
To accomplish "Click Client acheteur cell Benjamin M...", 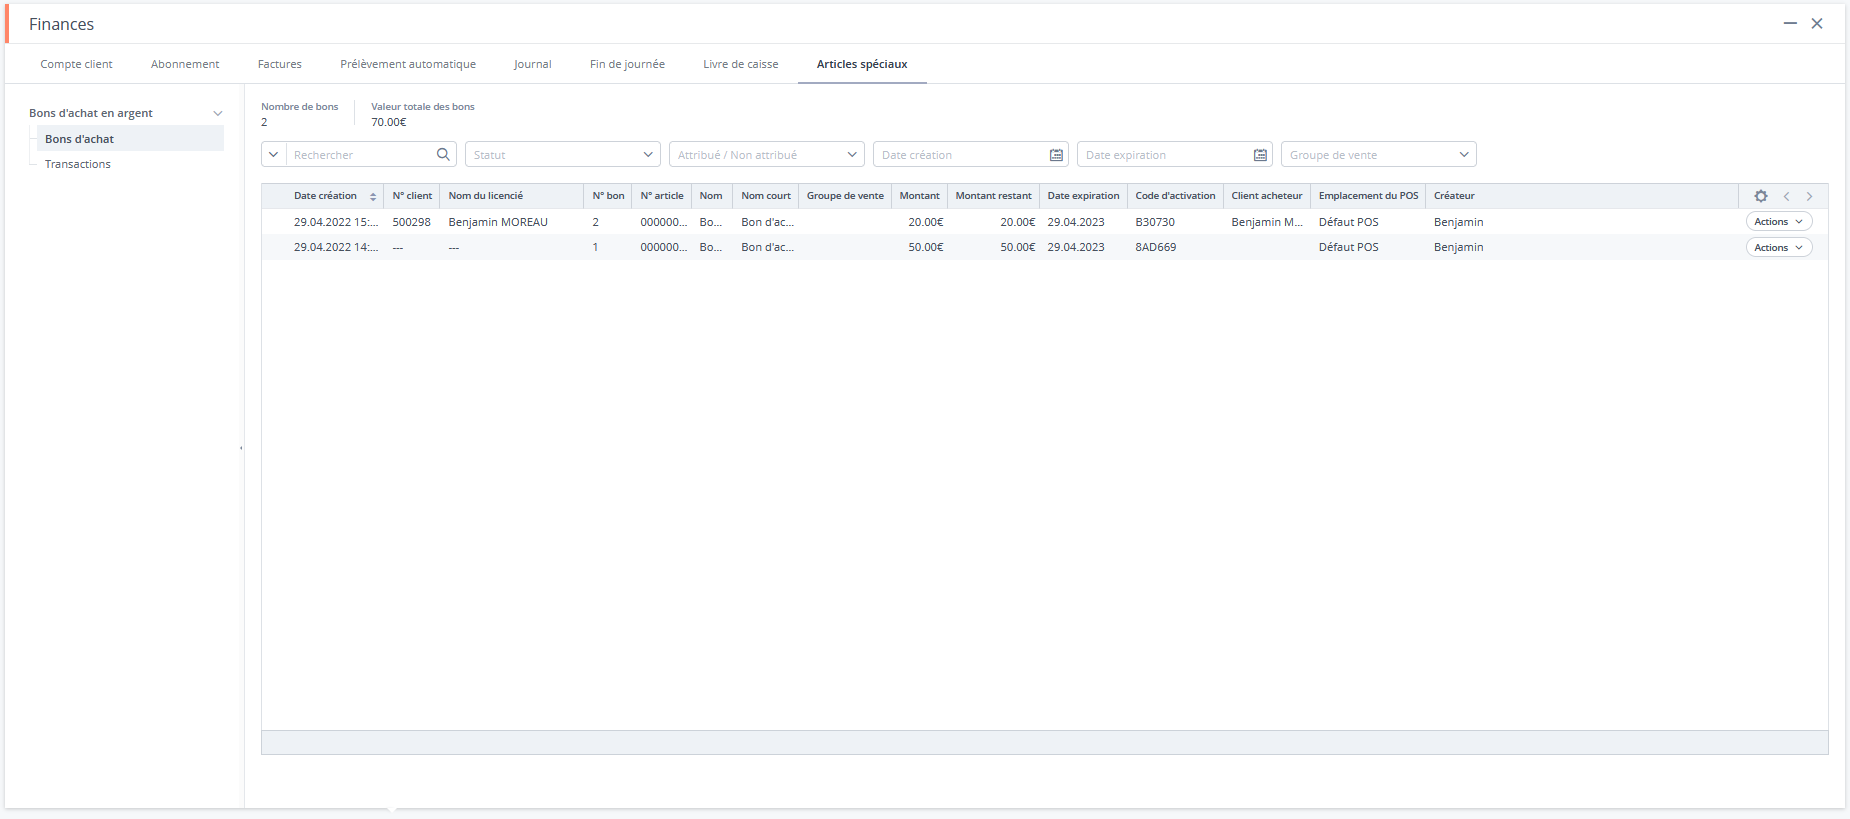I will click(x=1267, y=222).
